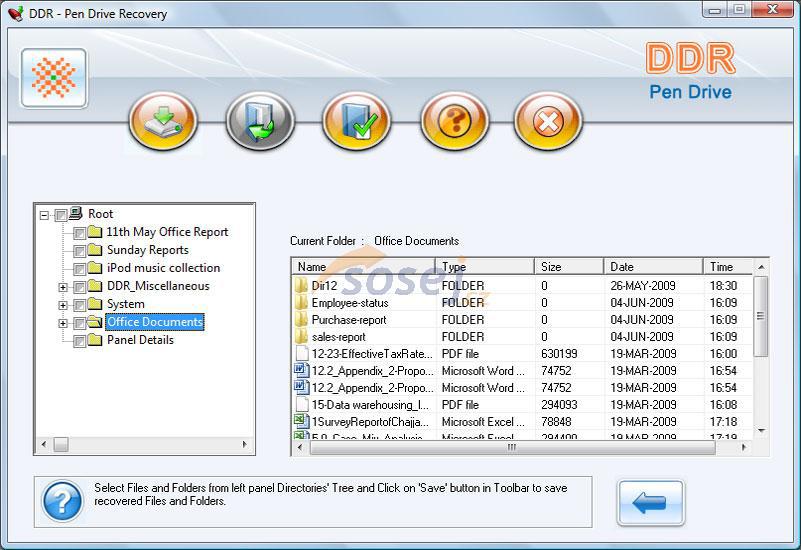Click the orange snowflake logo icon
Screen dimensions: 801x550
[54, 78]
